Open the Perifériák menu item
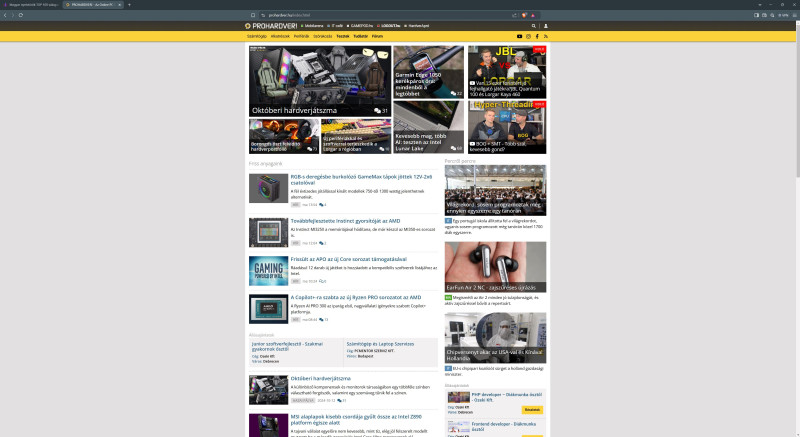The width and height of the screenshot is (800, 437). [x=301, y=36]
